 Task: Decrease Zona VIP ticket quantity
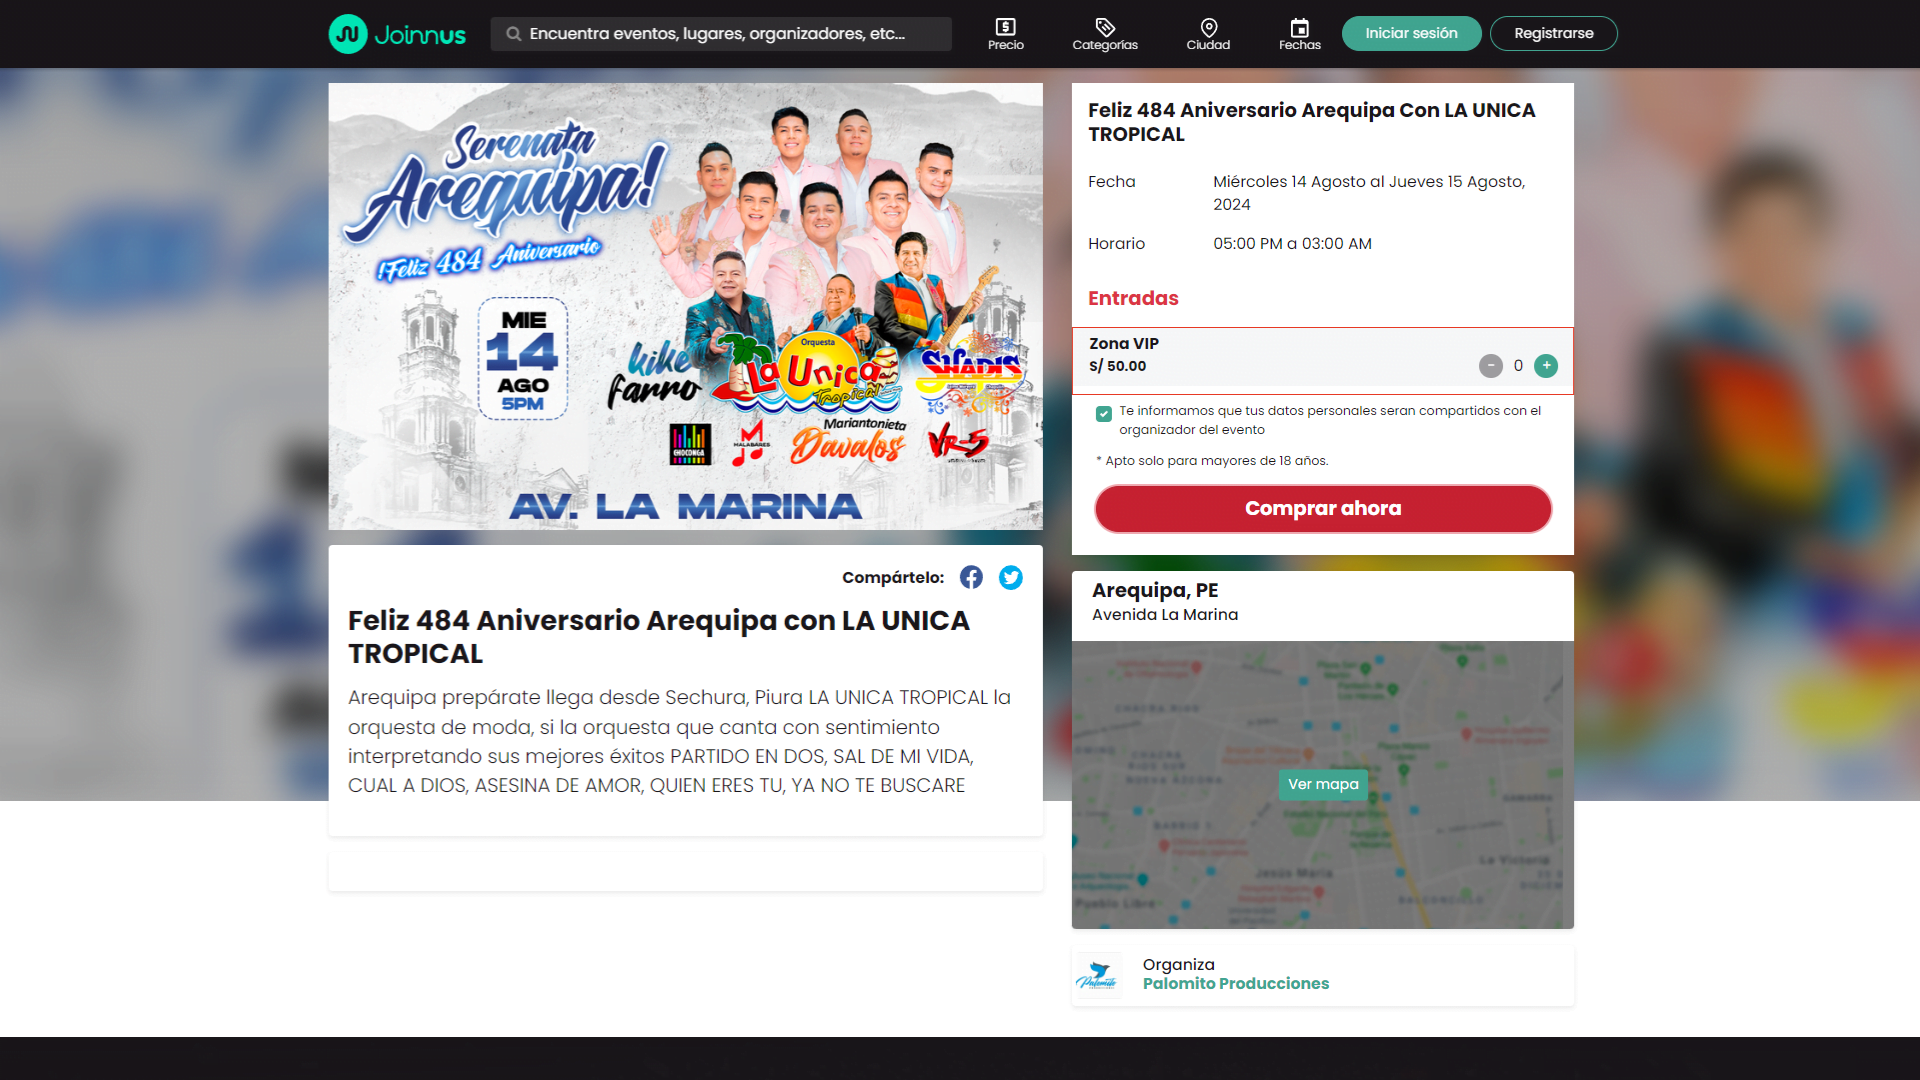tap(1490, 366)
